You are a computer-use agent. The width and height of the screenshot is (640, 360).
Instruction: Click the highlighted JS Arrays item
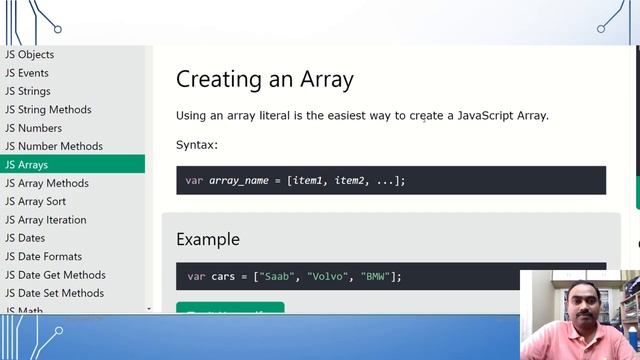coord(72,164)
